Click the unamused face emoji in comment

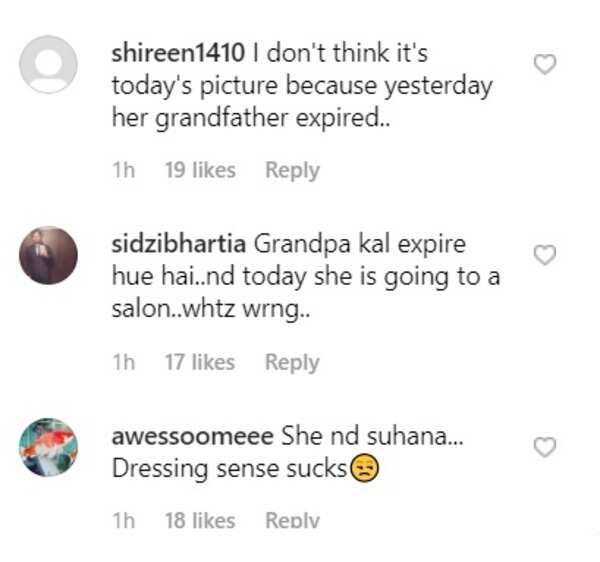tap(364, 468)
